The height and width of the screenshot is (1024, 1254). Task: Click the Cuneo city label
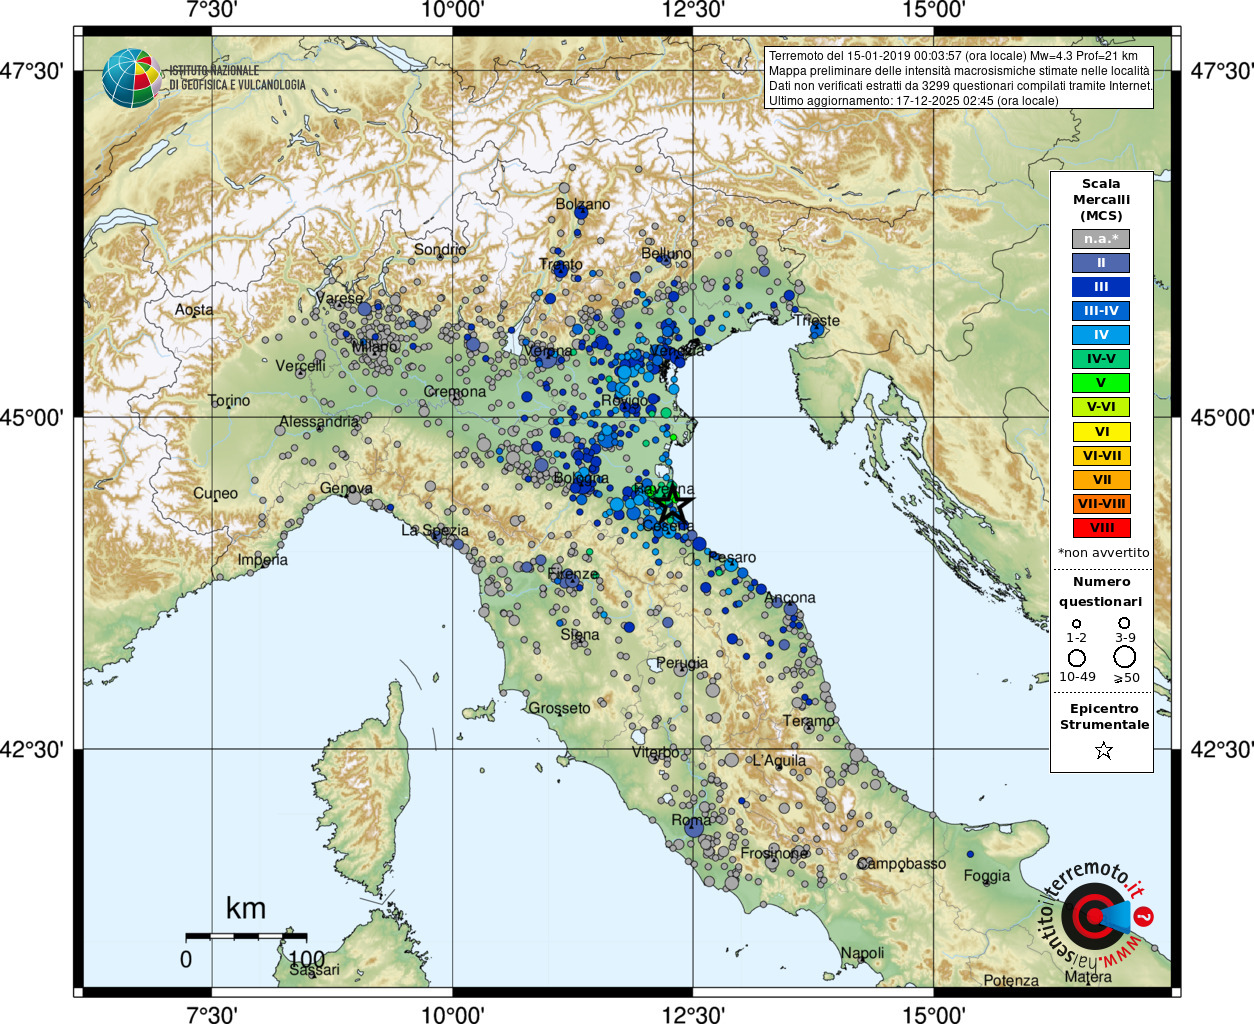215,493
